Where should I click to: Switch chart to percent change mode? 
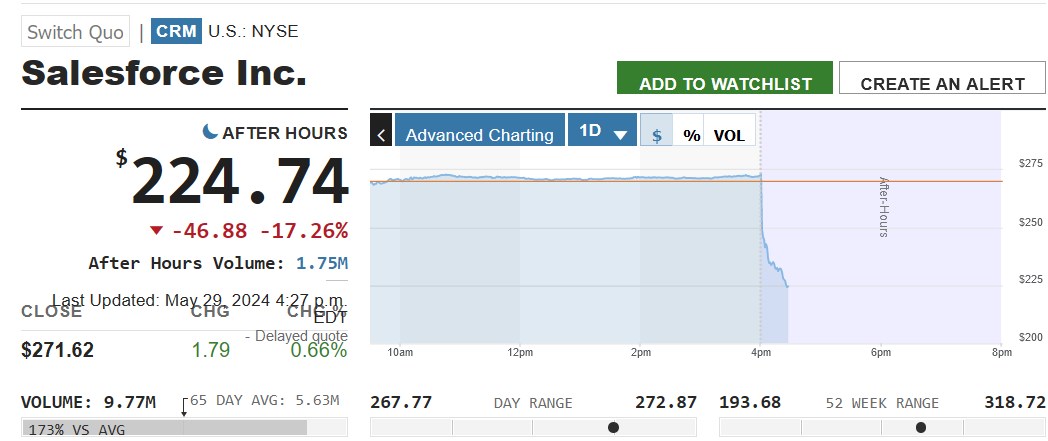tap(691, 134)
